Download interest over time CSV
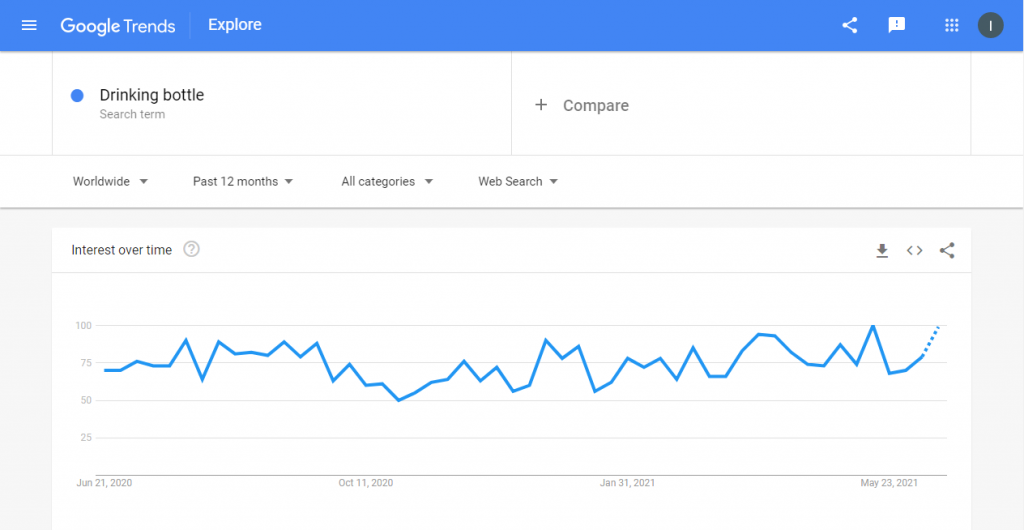Viewport: 1024px width, 530px height. pos(882,251)
